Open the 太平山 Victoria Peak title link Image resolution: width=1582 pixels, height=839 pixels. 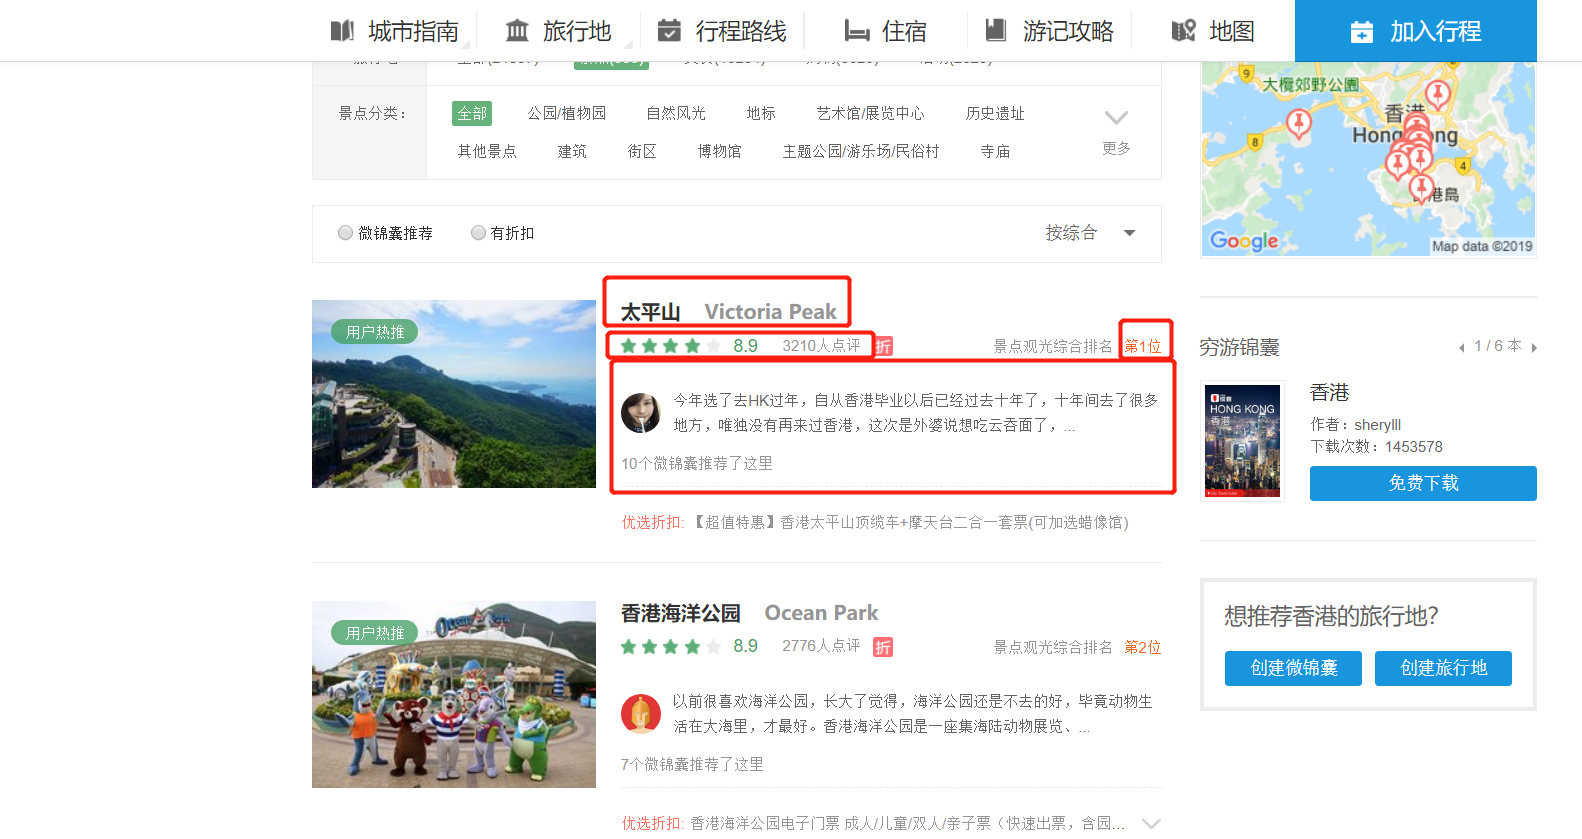click(x=728, y=312)
